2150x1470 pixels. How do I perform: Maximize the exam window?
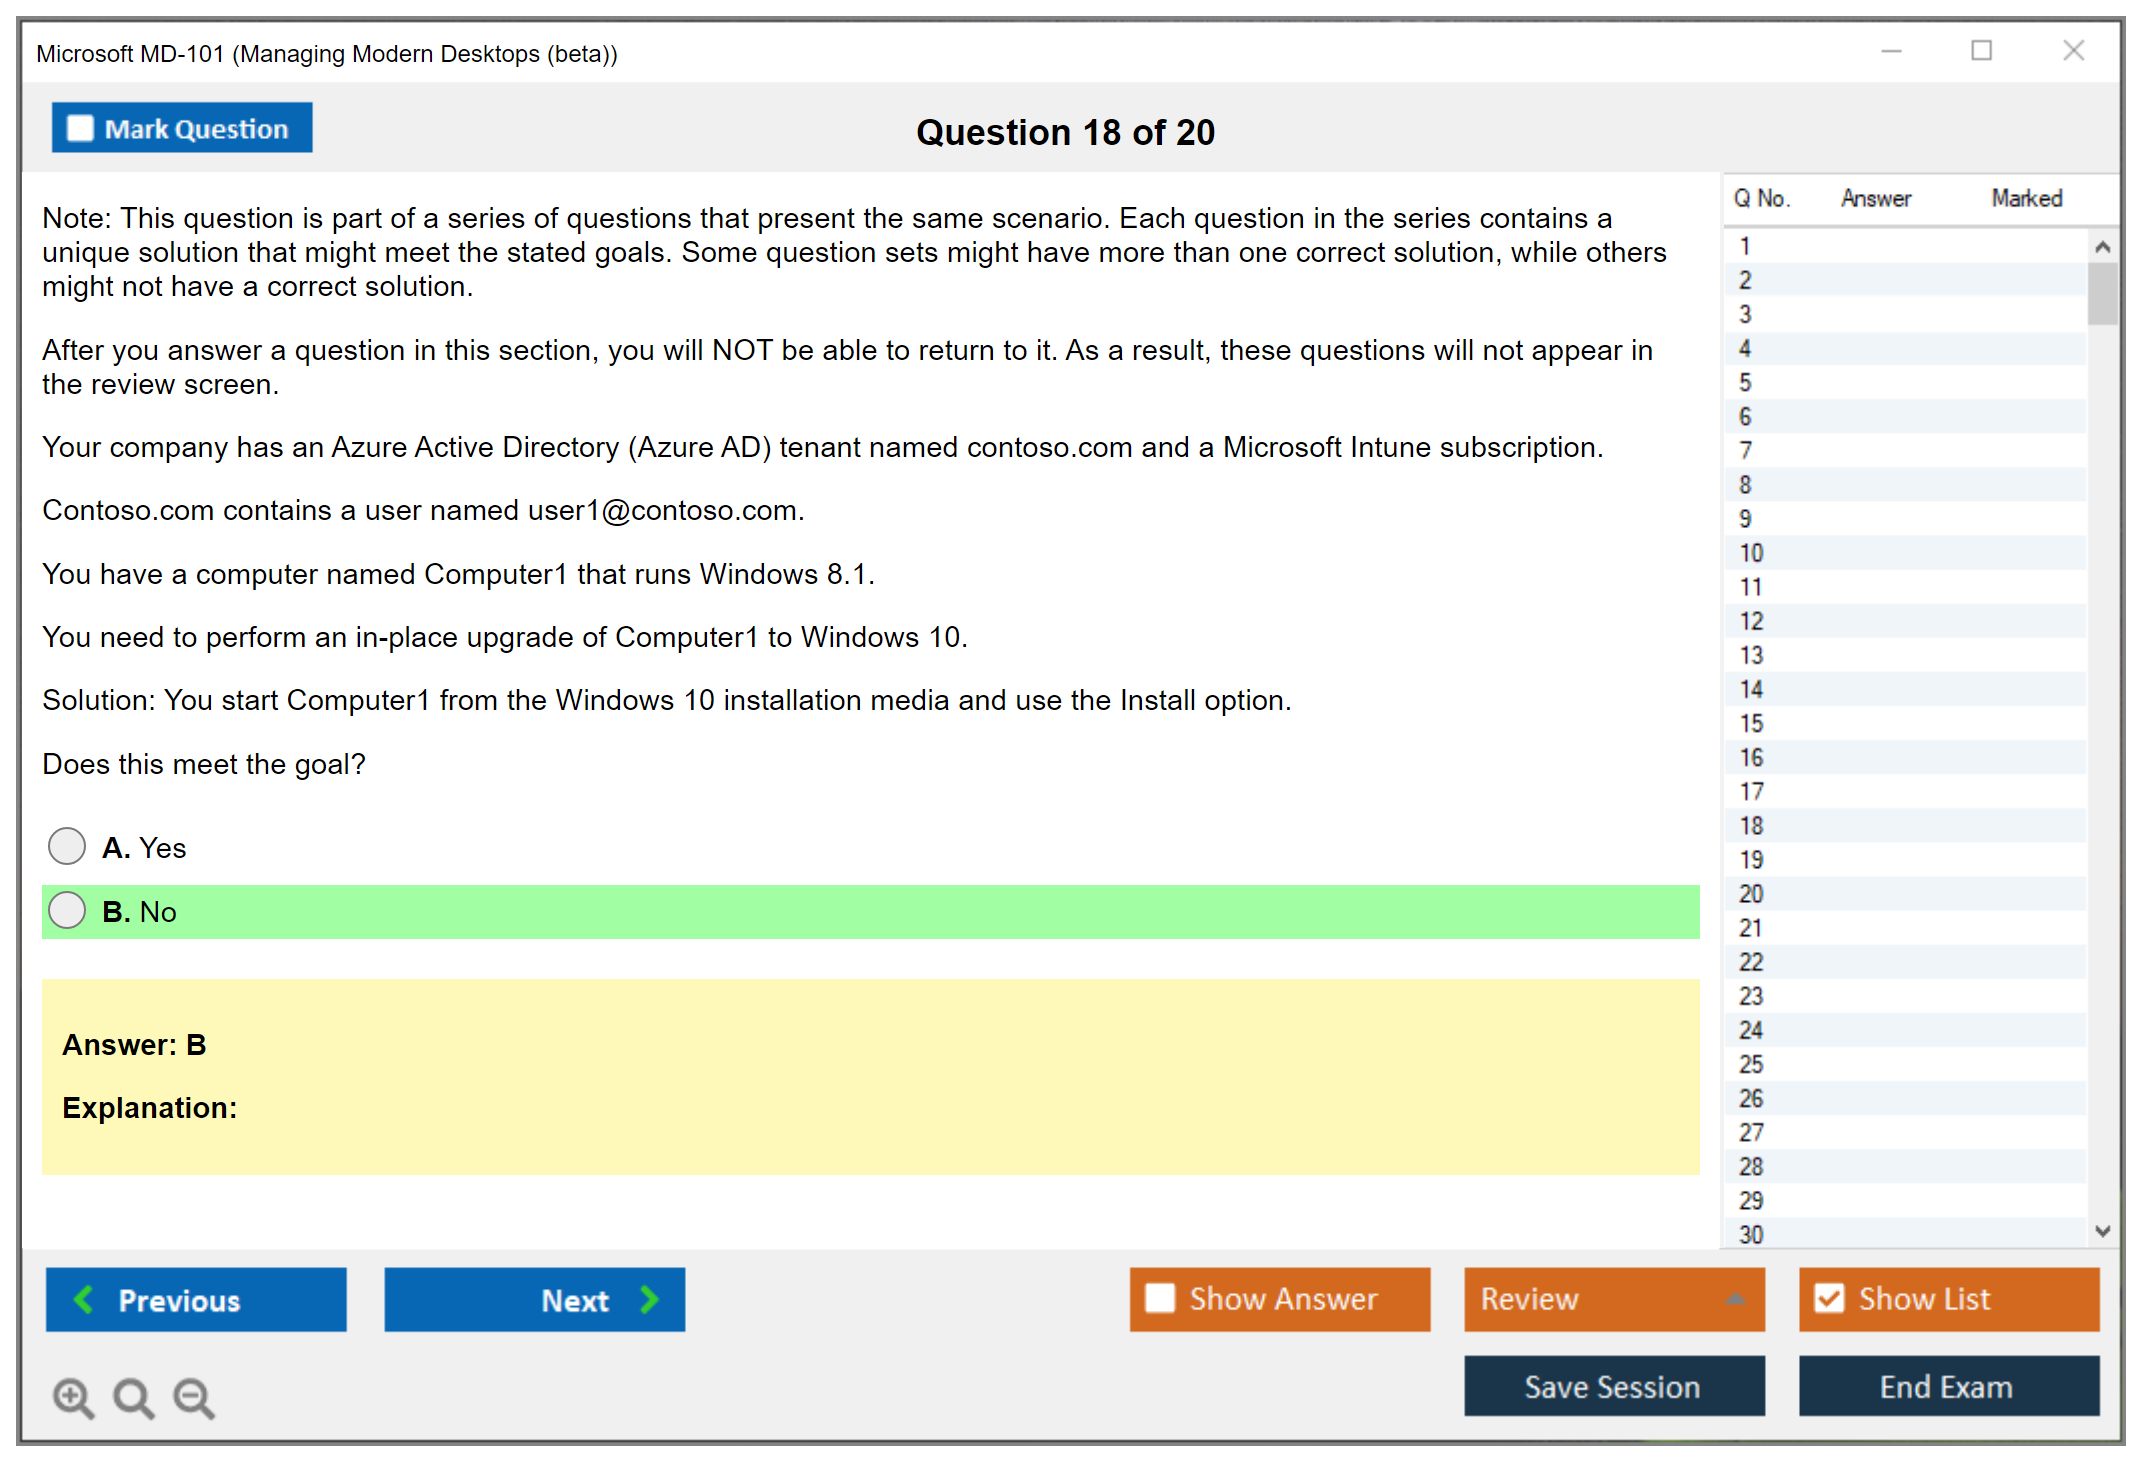(1981, 51)
